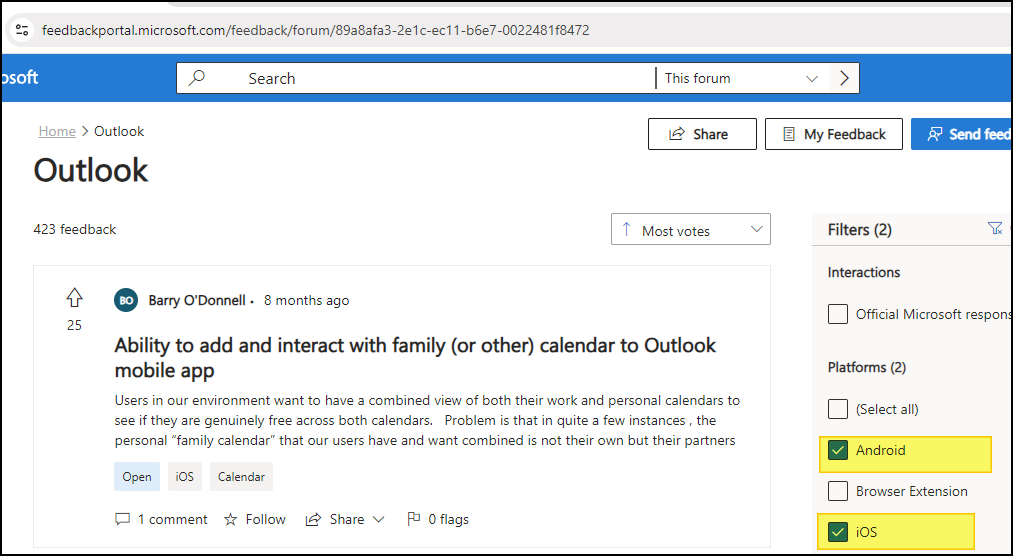Click the search magnifier icon
Screen dimensions: 1013x556
coord(196,78)
